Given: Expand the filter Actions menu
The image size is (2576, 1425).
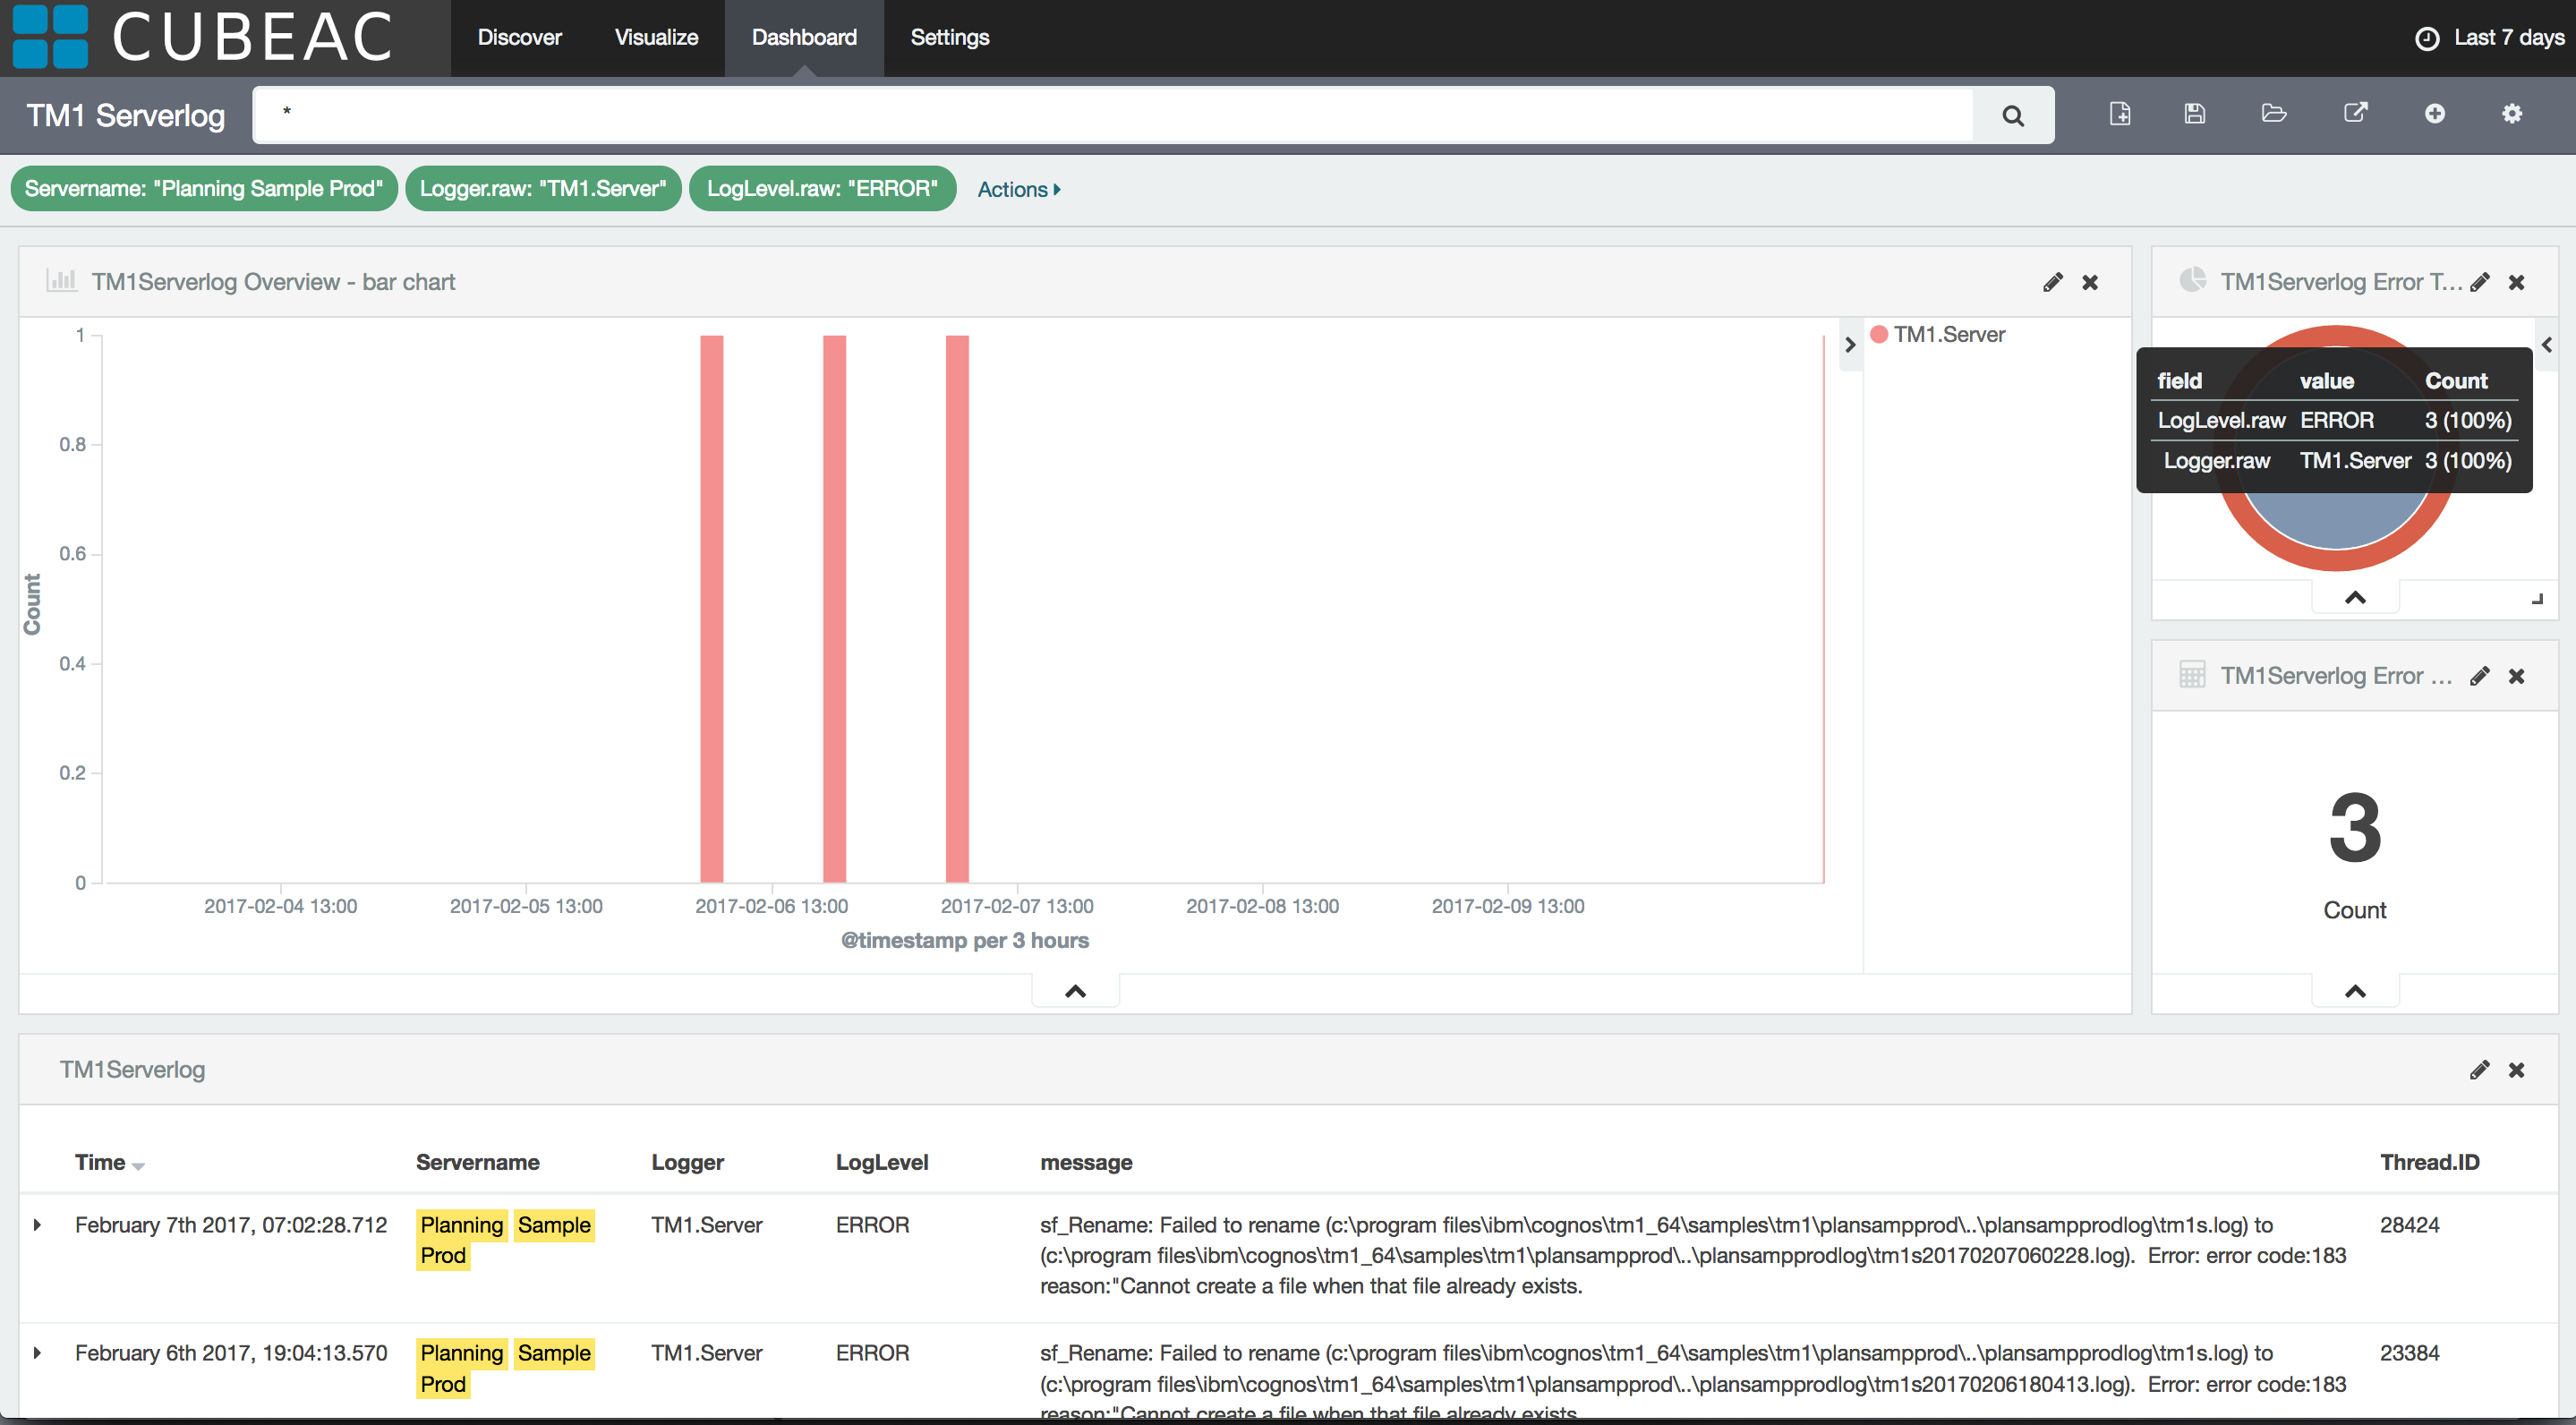Looking at the screenshot, I should pyautogui.click(x=1018, y=189).
